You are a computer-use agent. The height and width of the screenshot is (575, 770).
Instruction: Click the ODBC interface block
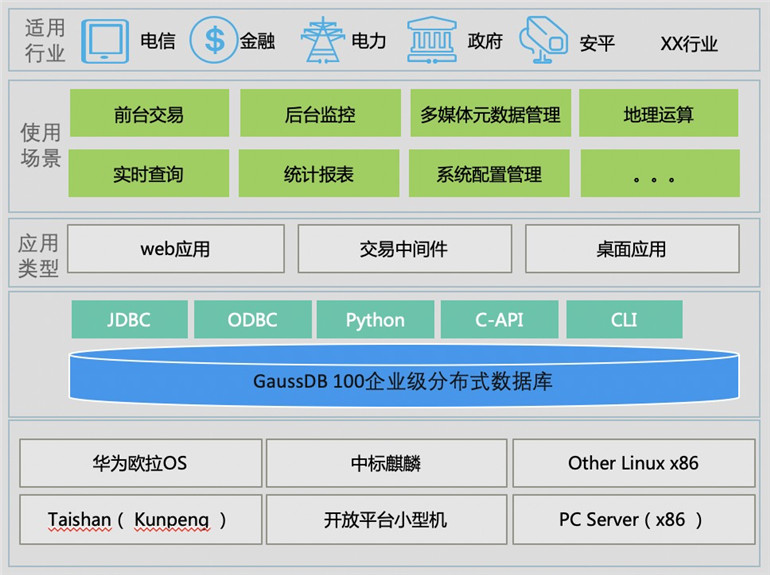click(253, 320)
